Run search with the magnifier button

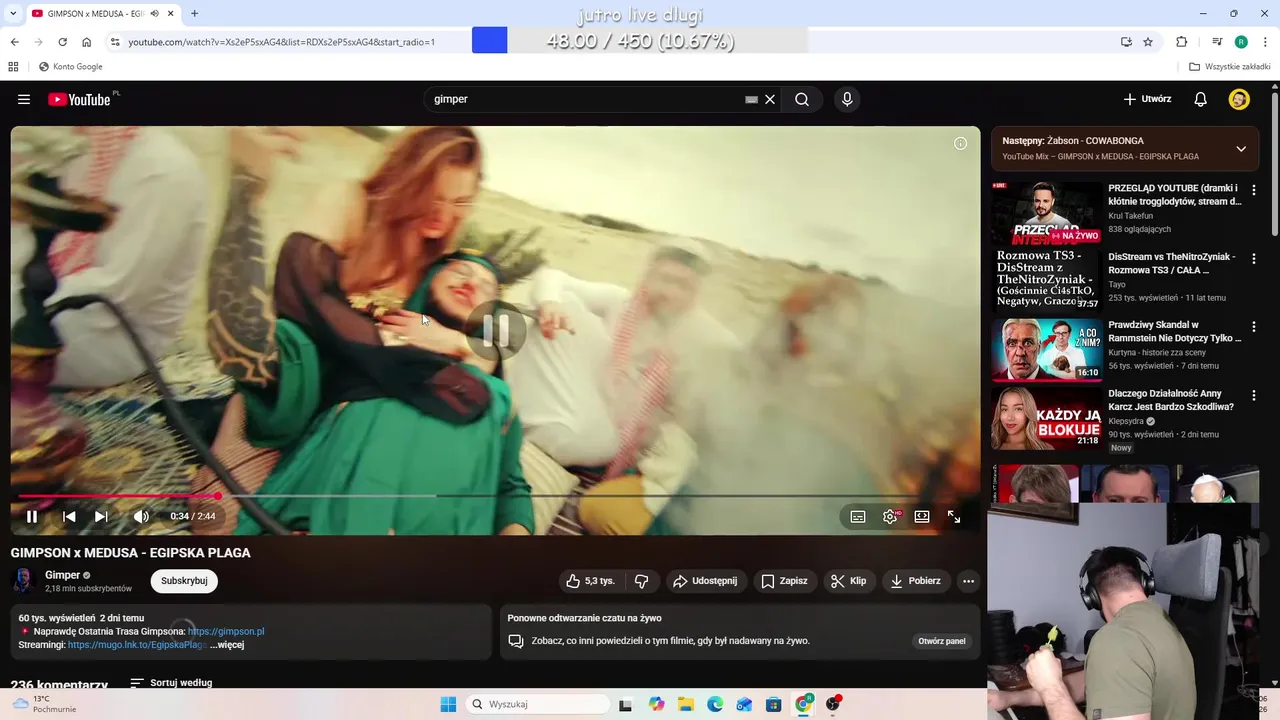tap(802, 99)
